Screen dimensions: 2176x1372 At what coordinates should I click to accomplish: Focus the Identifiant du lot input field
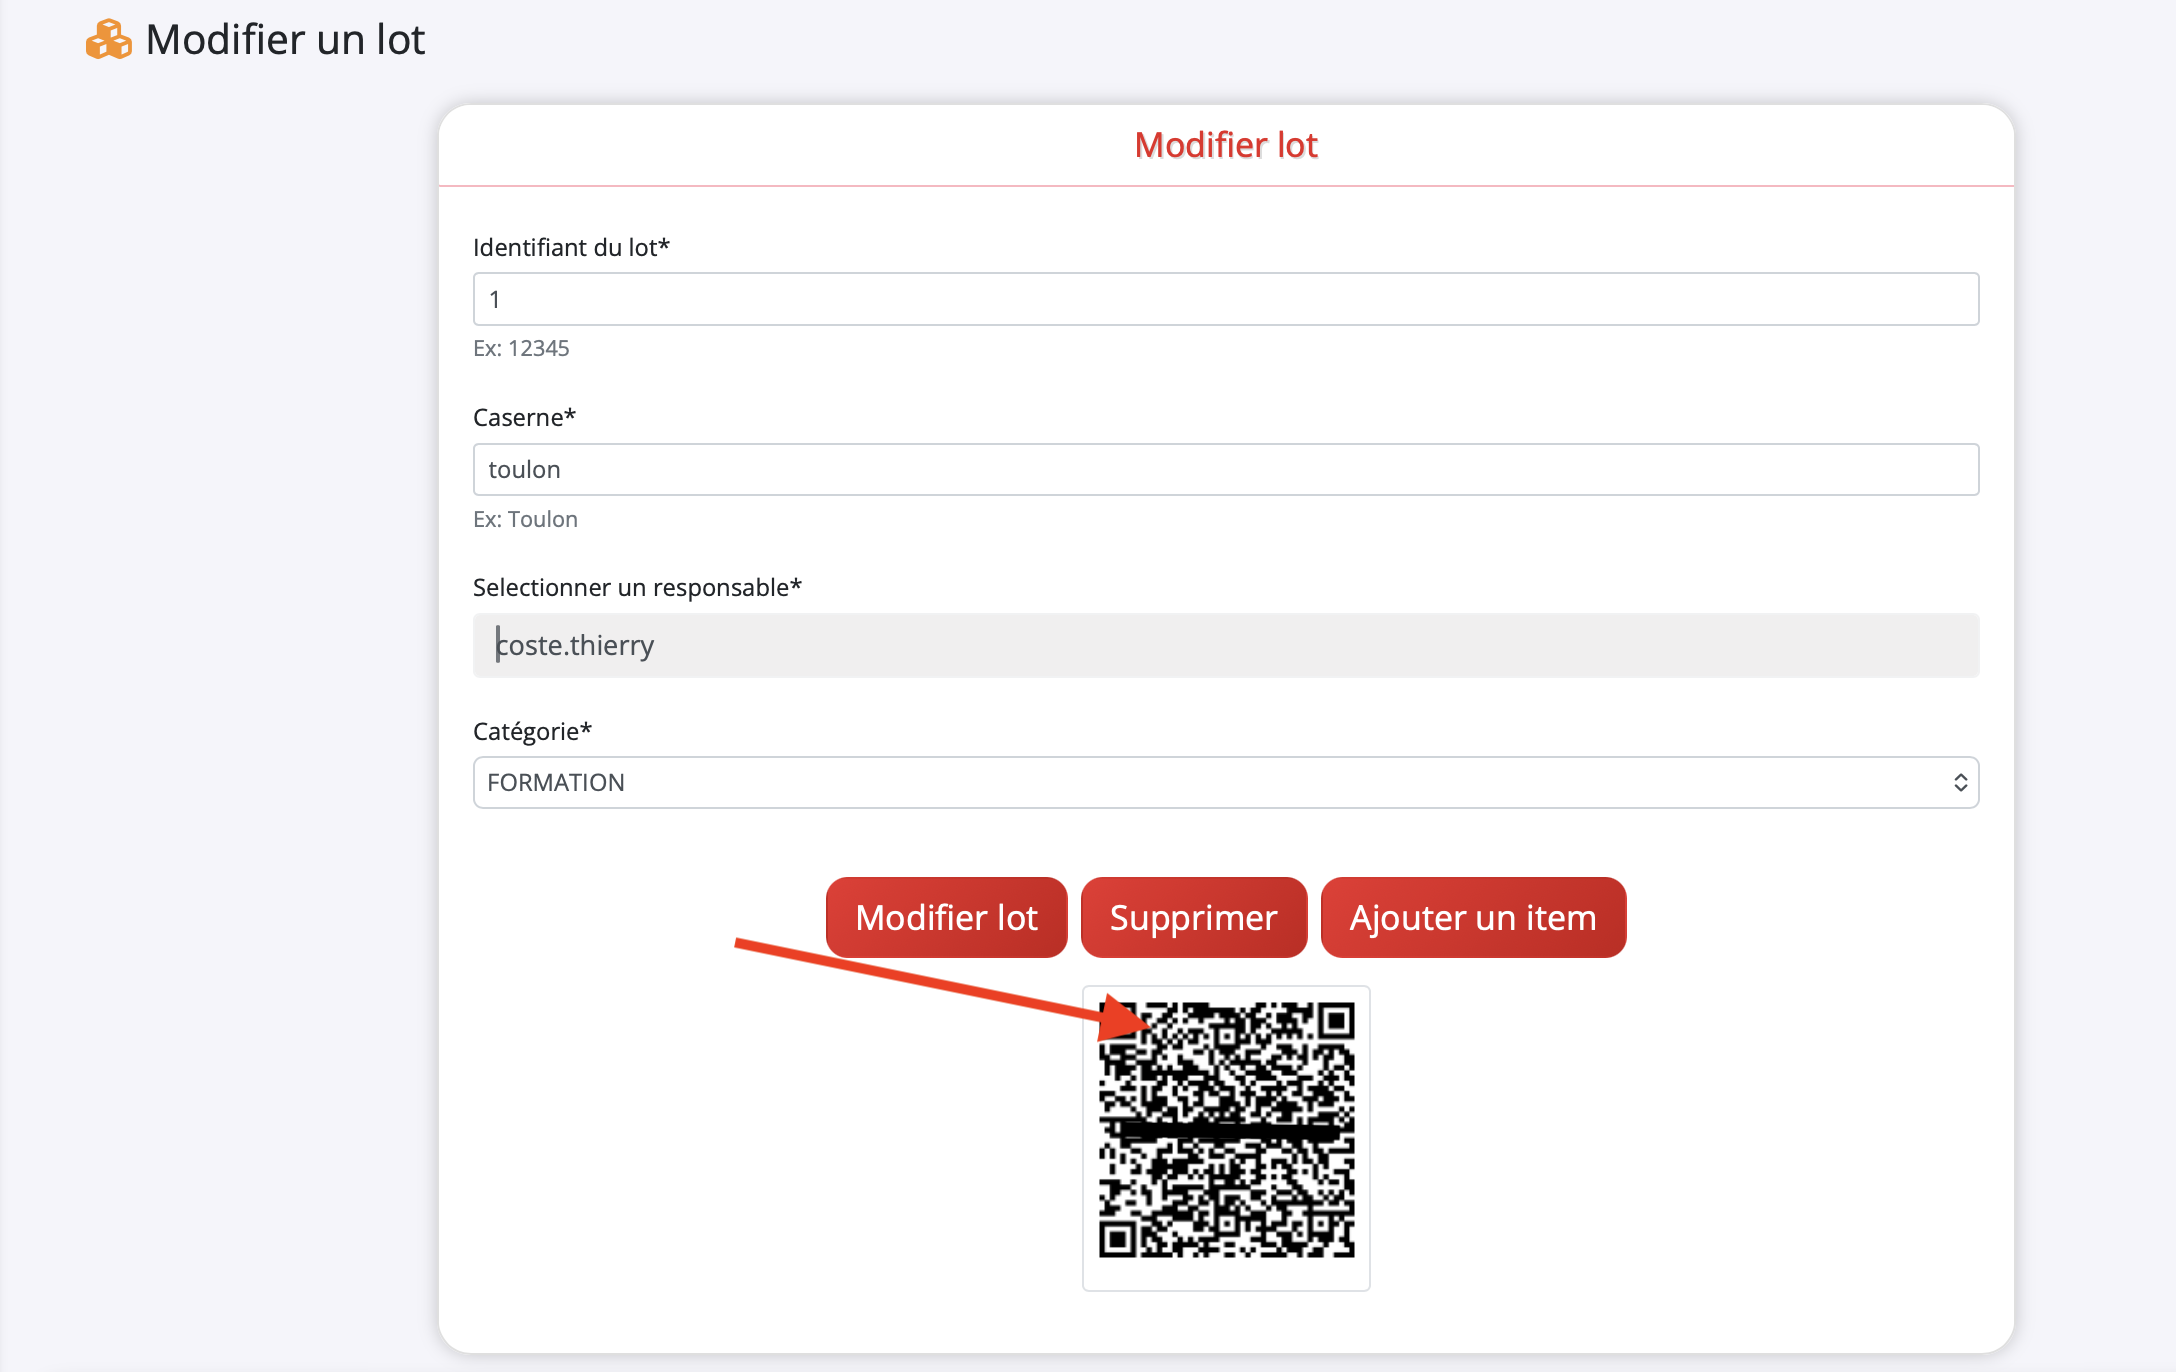click(1225, 299)
